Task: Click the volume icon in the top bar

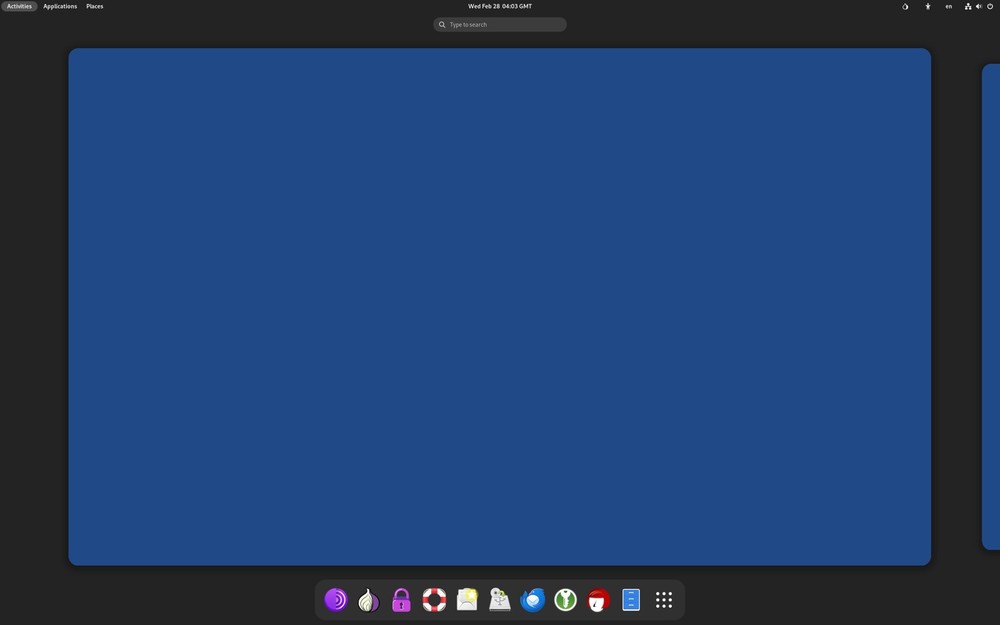Action: (977, 6)
